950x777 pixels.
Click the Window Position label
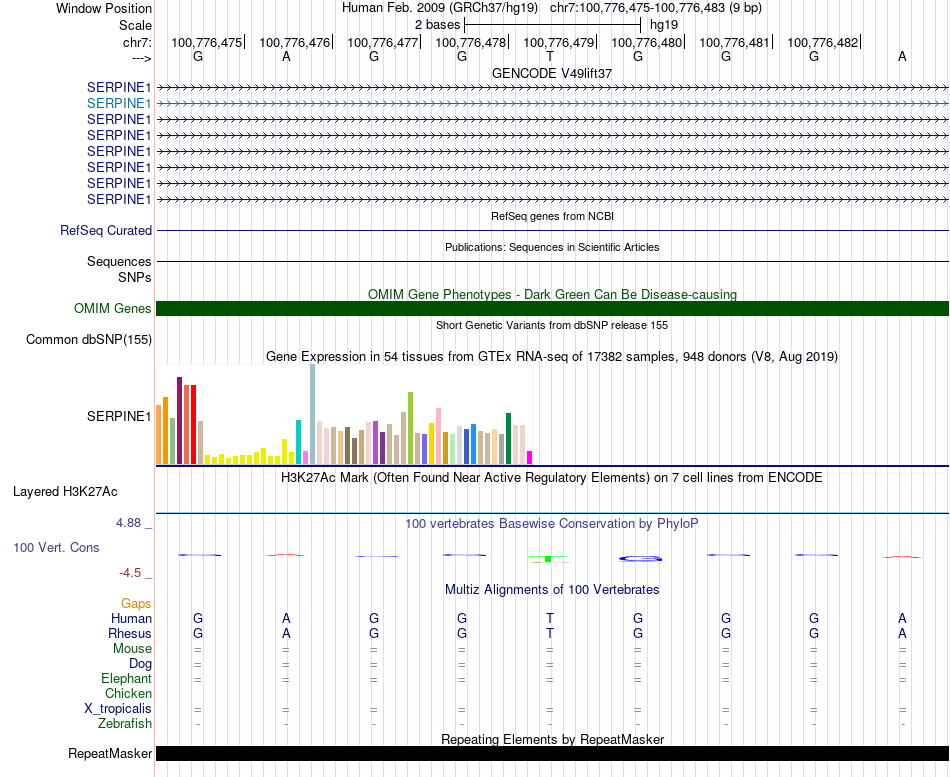pos(104,8)
